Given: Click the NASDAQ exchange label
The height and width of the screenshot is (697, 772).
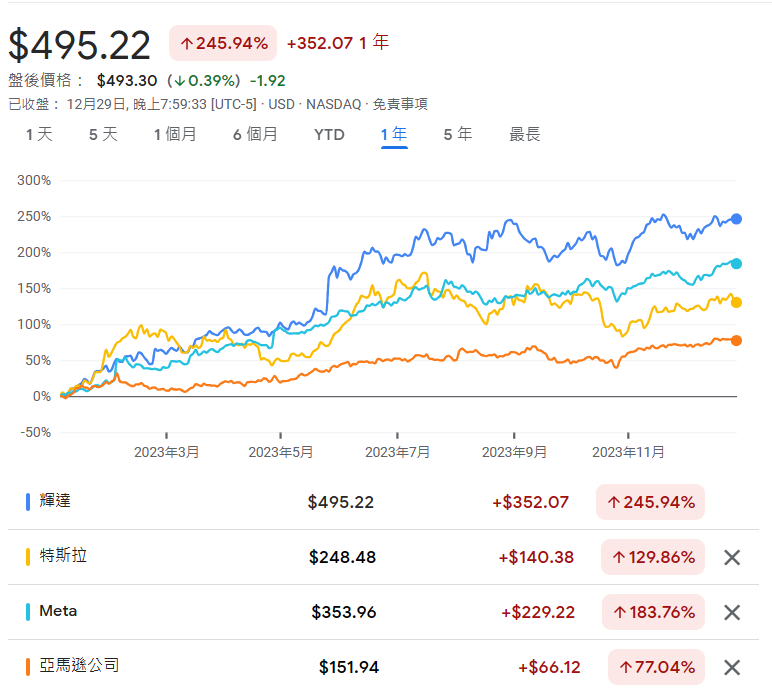Looking at the screenshot, I should click(x=334, y=104).
